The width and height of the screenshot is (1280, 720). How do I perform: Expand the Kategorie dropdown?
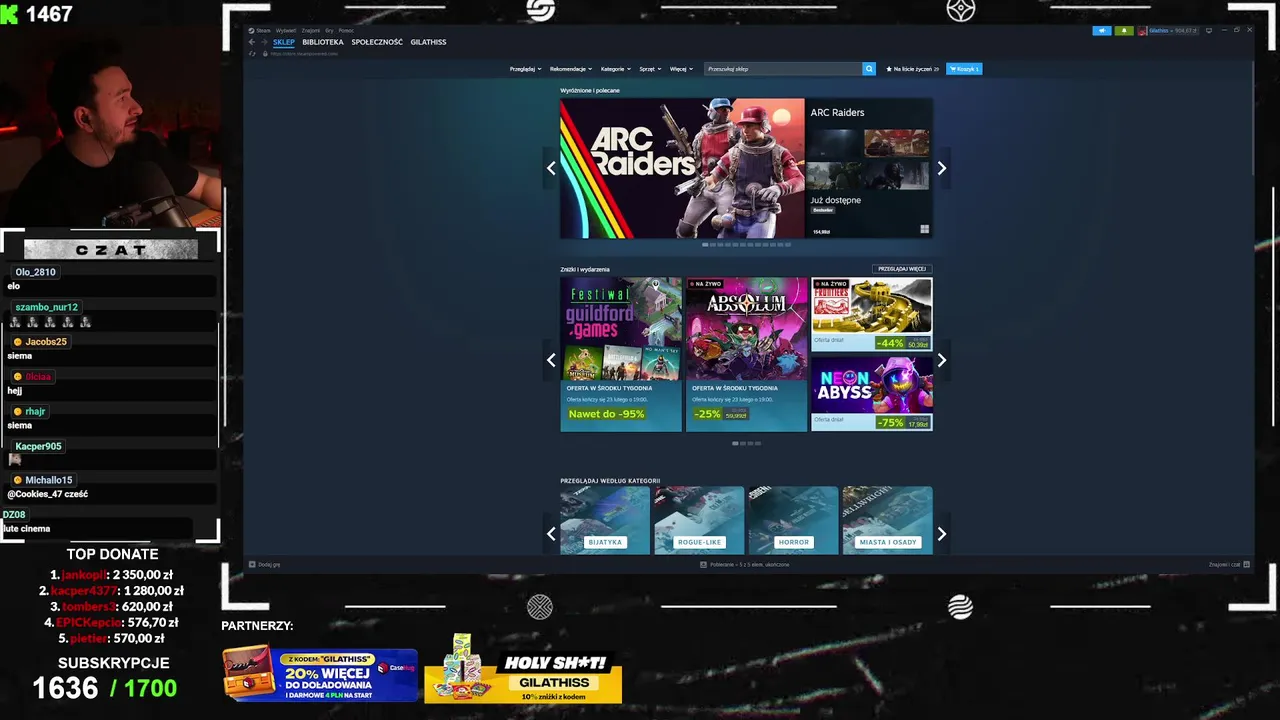616,69
